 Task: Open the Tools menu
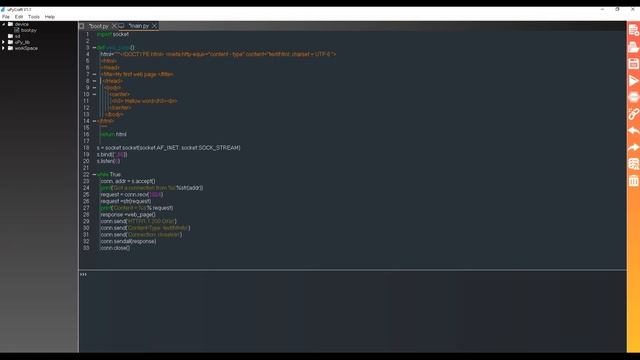pyautogui.click(x=34, y=17)
